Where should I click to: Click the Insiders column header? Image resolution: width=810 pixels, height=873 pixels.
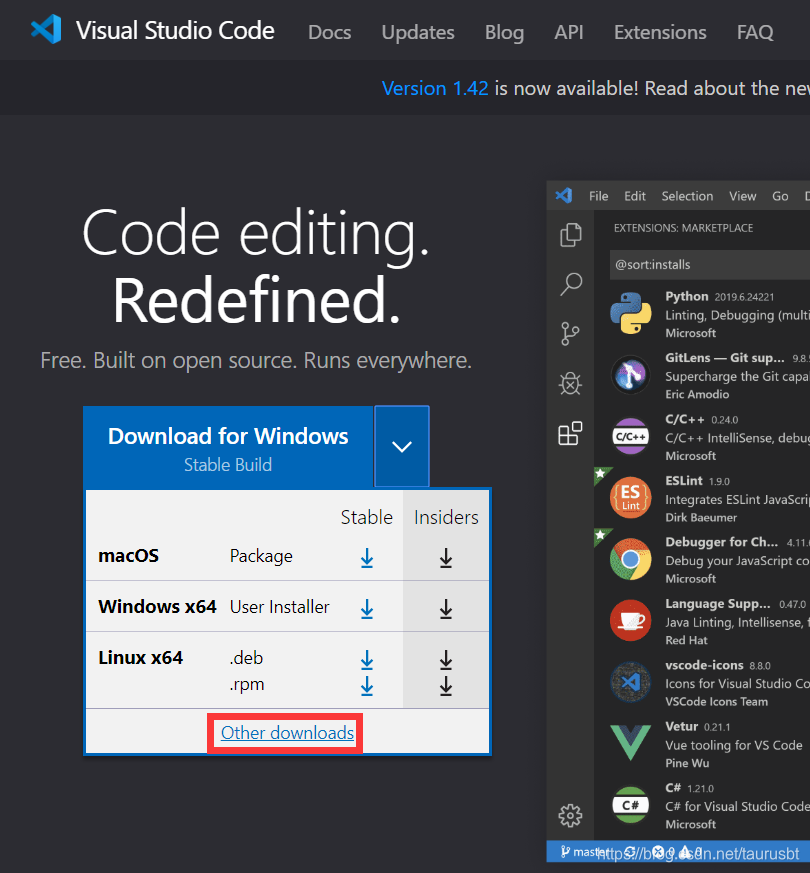click(446, 517)
